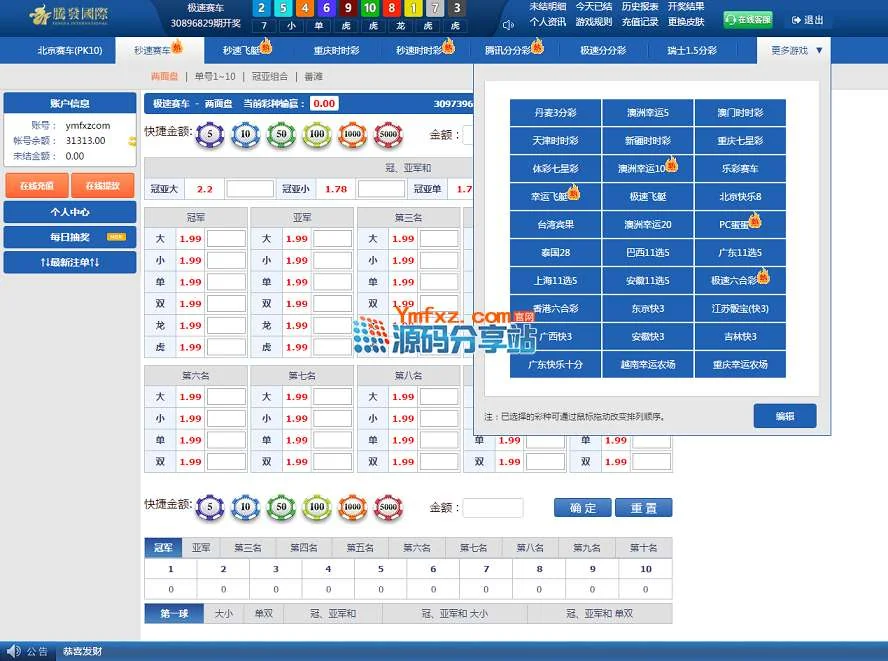Click the sound speaker icon in top header
The width and height of the screenshot is (888, 661).
click(508, 23)
